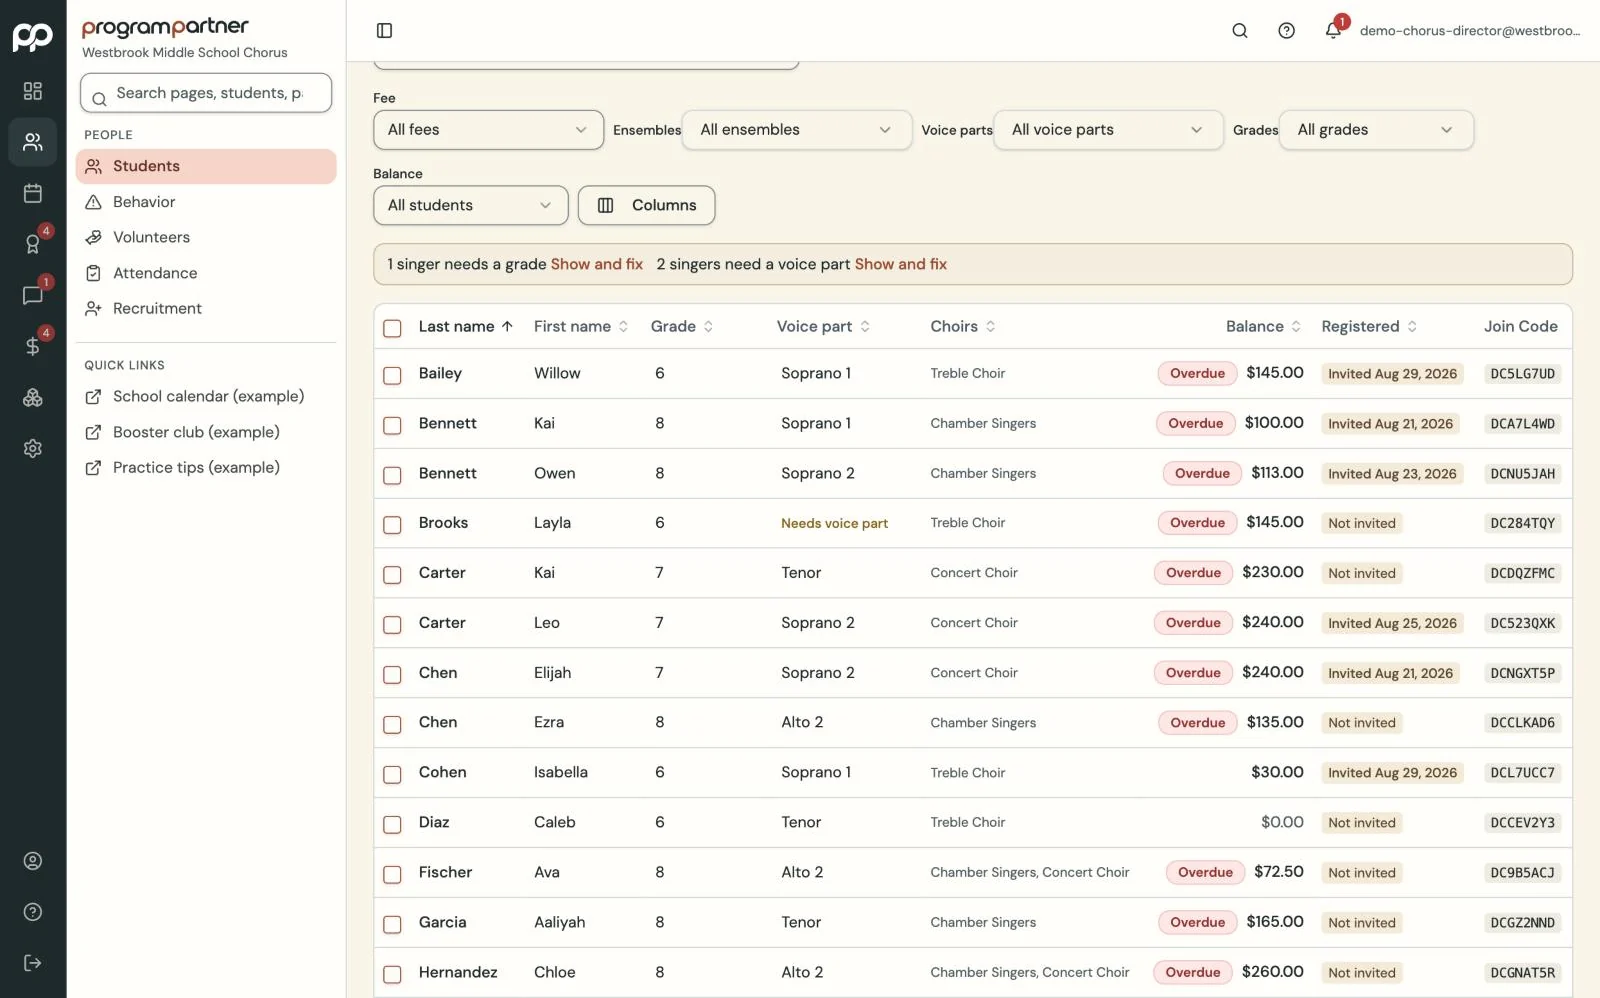Viewport: 1600px width, 998px height.
Task: Expand the All students balance dropdown
Action: click(x=471, y=205)
